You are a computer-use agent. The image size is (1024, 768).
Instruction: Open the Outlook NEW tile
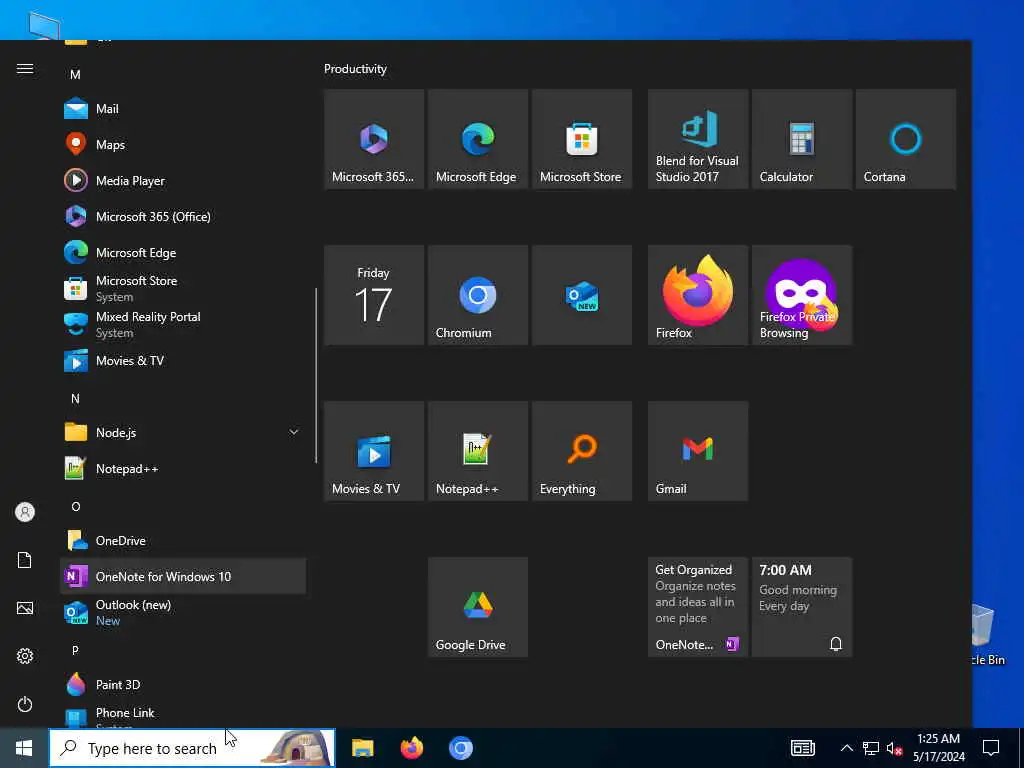pos(581,295)
